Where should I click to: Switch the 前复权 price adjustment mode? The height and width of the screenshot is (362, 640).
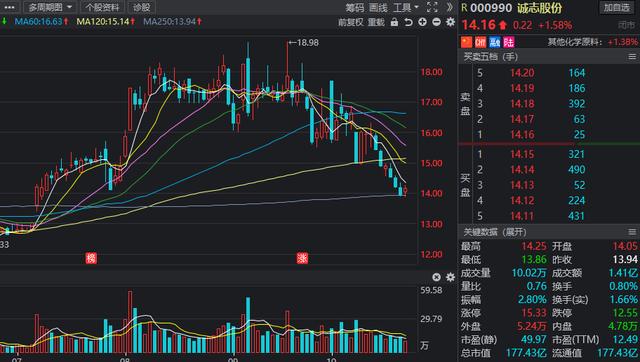350,22
